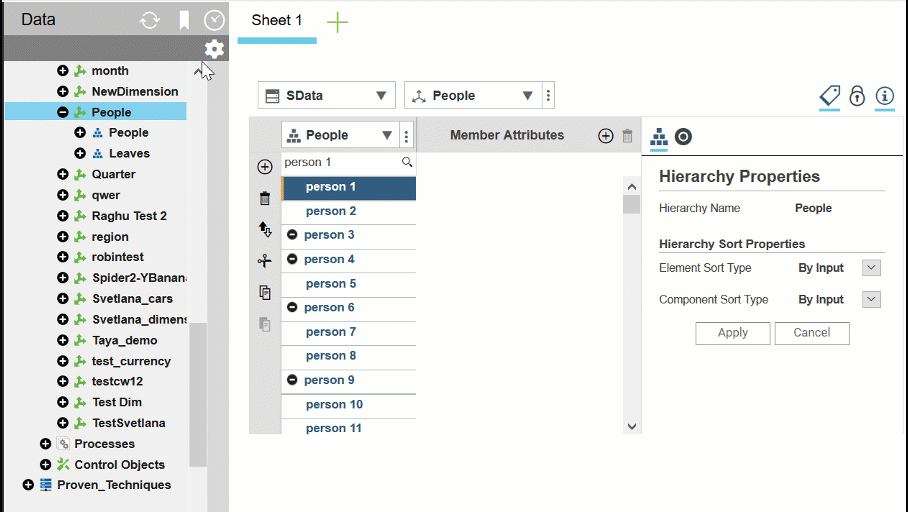908x512 pixels.
Task: Toggle the tag icon in top right
Action: [x=830, y=96]
